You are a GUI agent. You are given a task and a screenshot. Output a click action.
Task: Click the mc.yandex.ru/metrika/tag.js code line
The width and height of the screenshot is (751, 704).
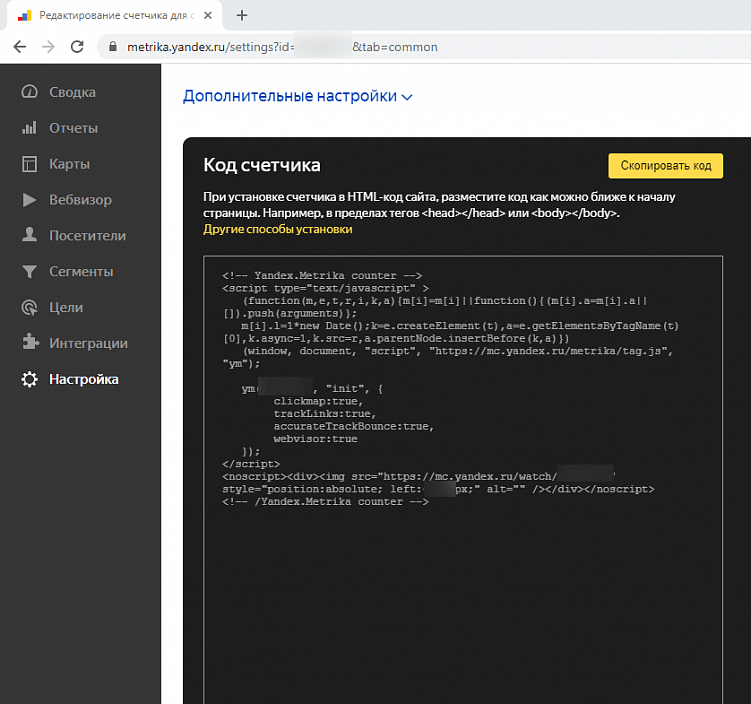457,351
